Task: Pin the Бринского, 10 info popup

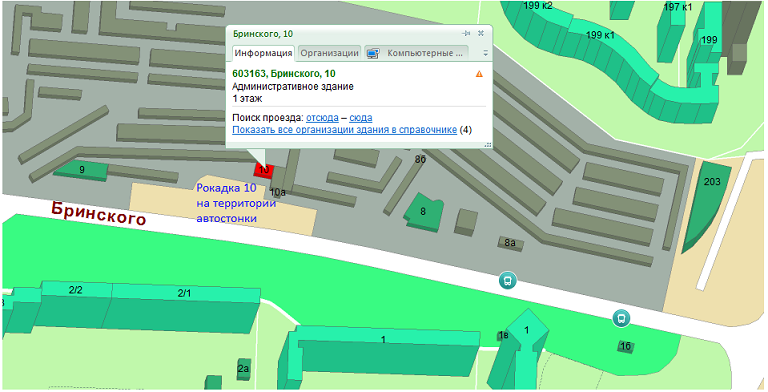Action: tap(466, 33)
